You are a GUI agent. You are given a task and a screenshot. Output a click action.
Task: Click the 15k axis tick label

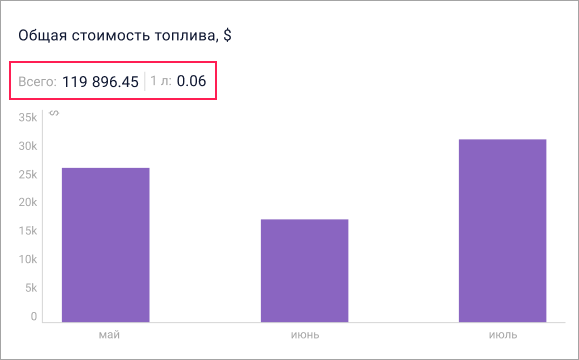tap(28, 231)
